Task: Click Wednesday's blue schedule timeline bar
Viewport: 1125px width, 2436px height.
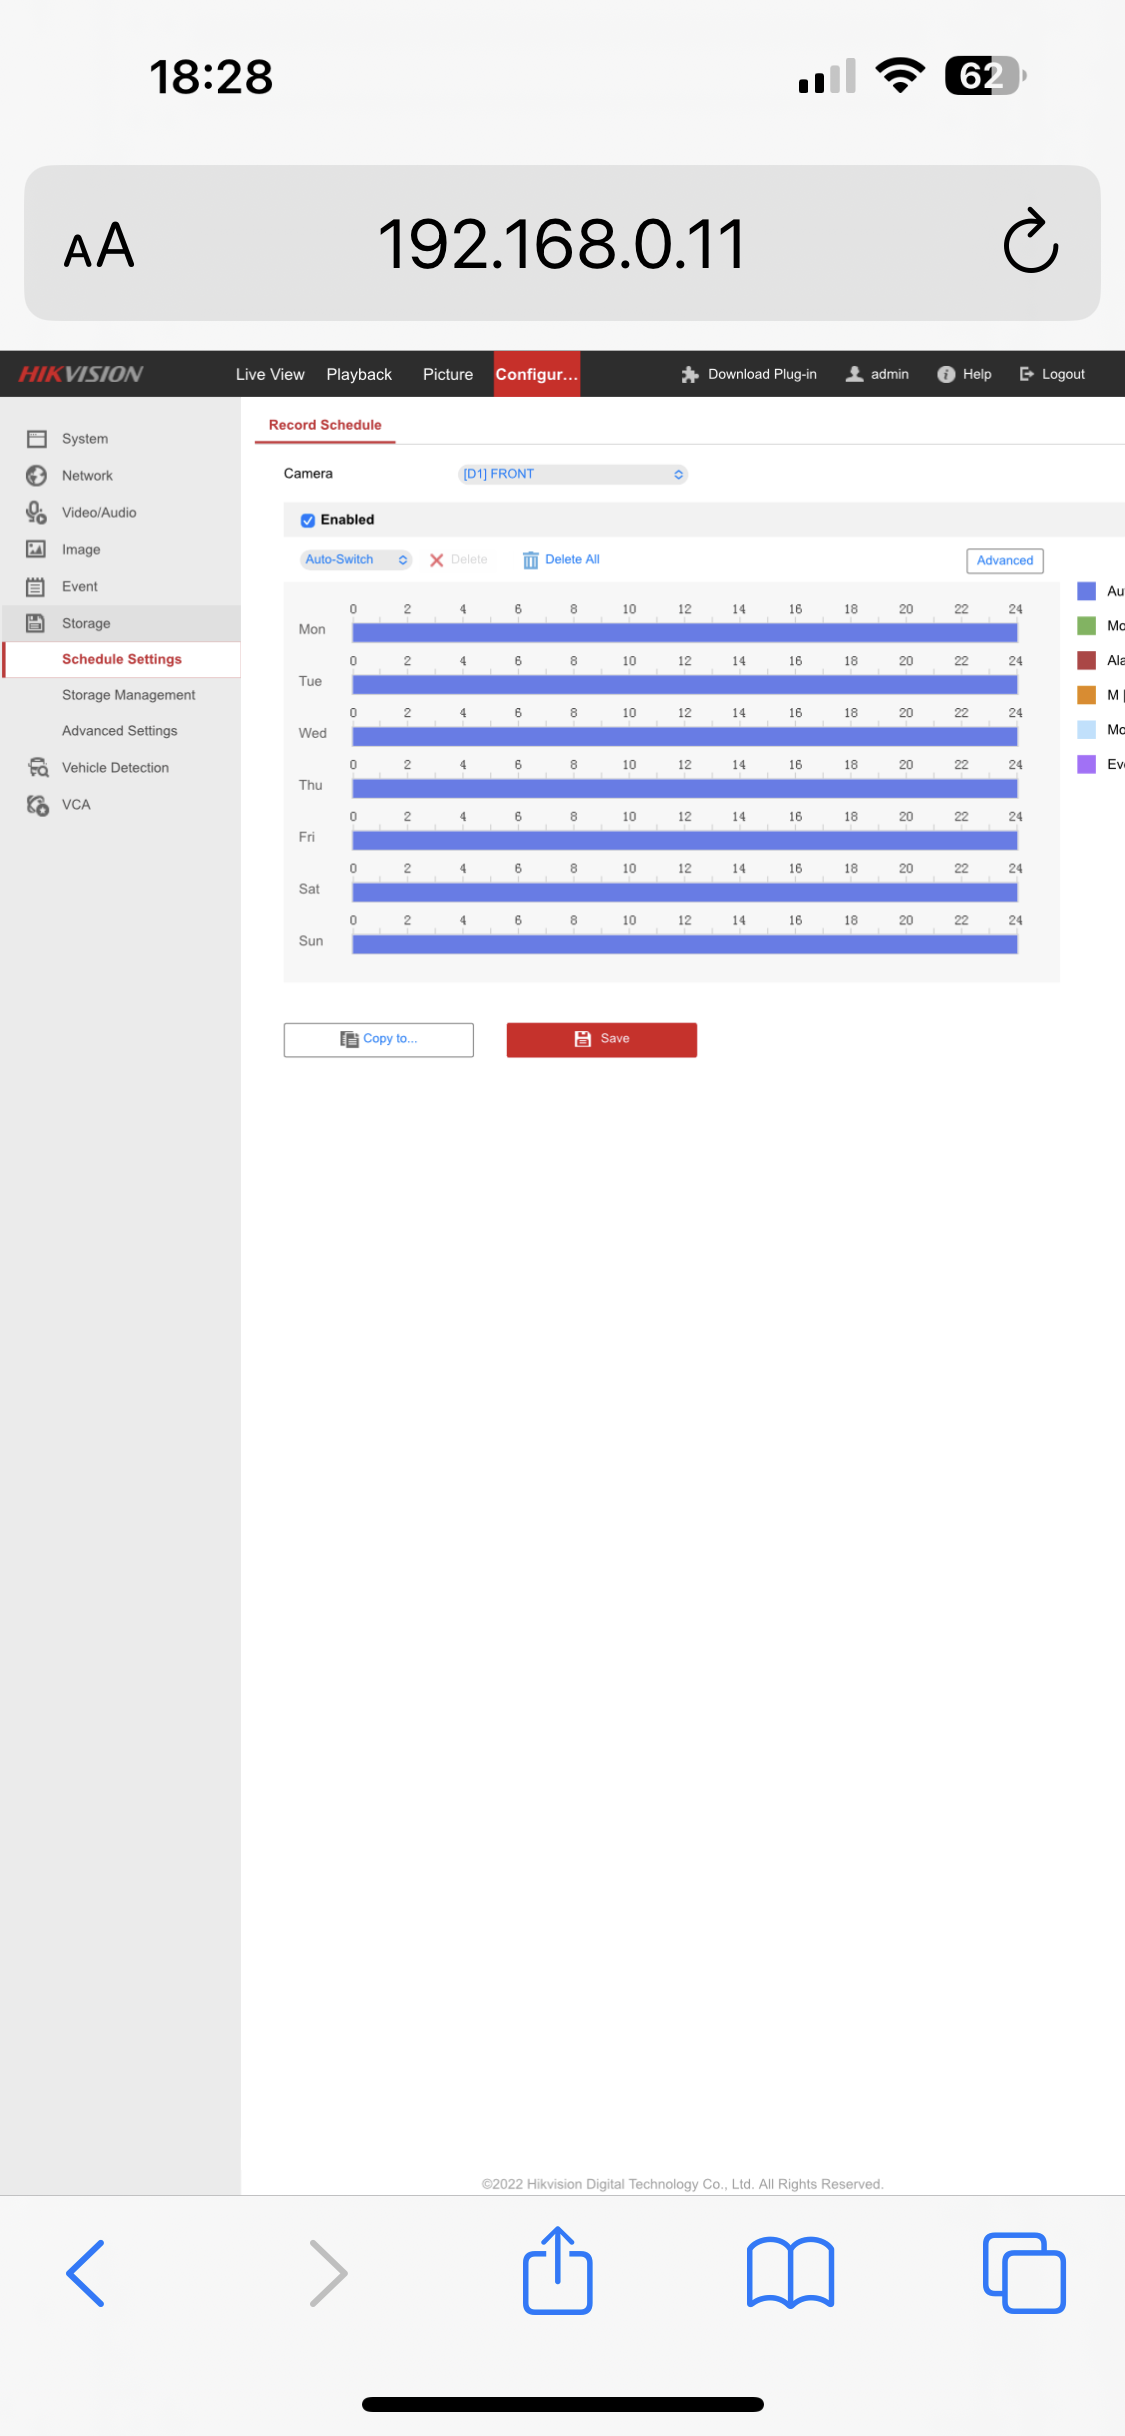Action: (684, 736)
